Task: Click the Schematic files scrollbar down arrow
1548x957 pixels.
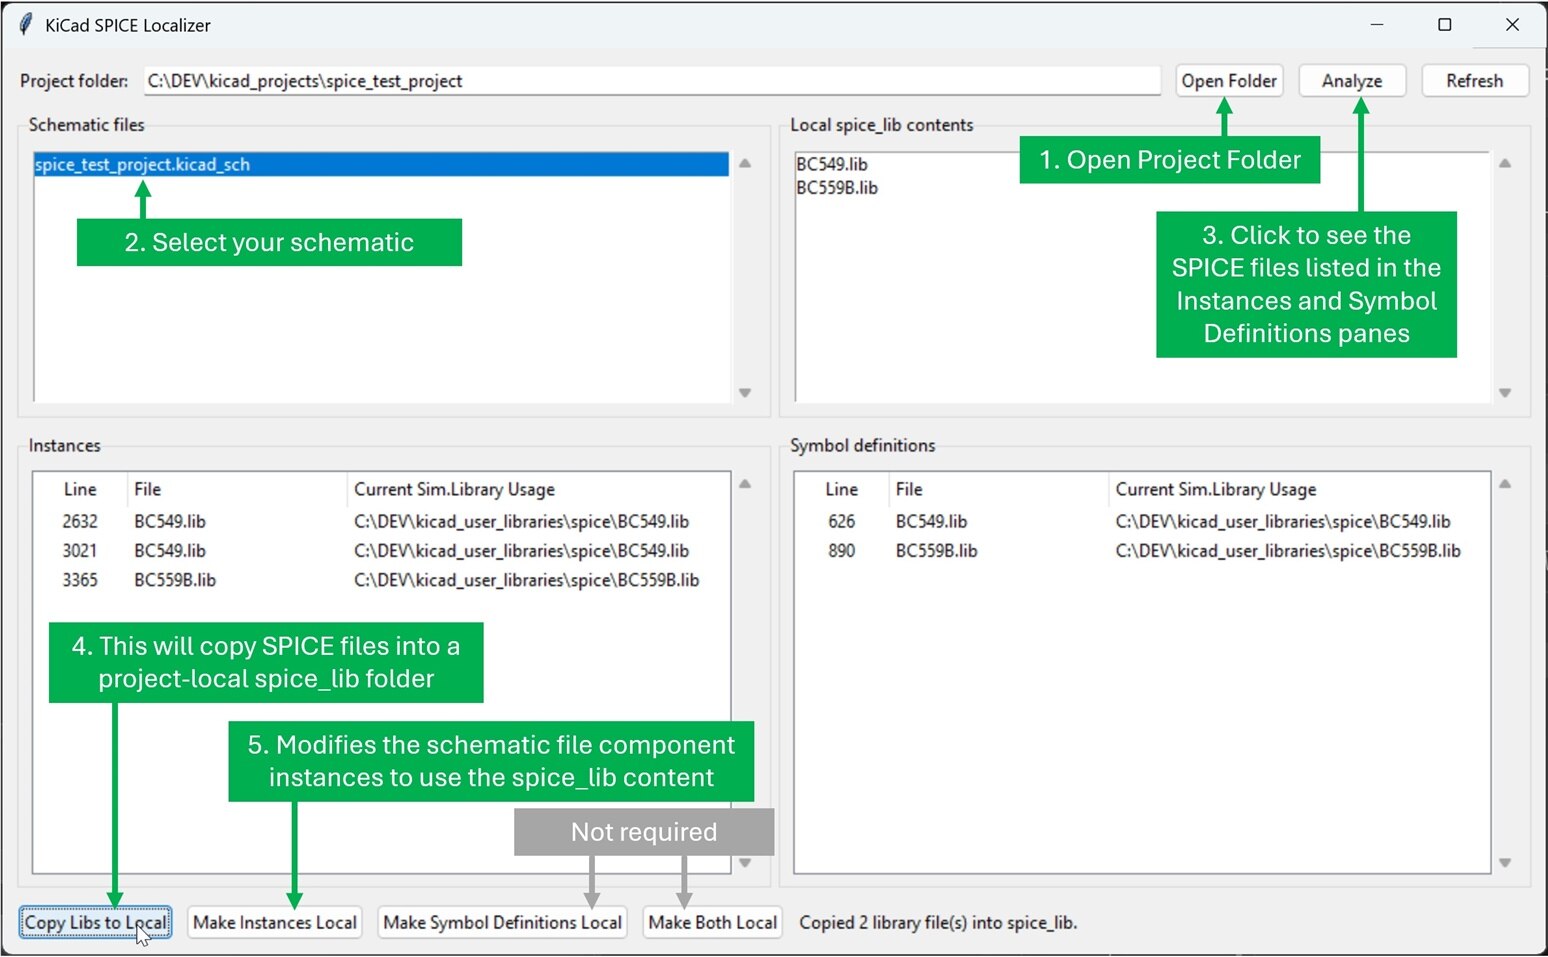Action: [745, 393]
